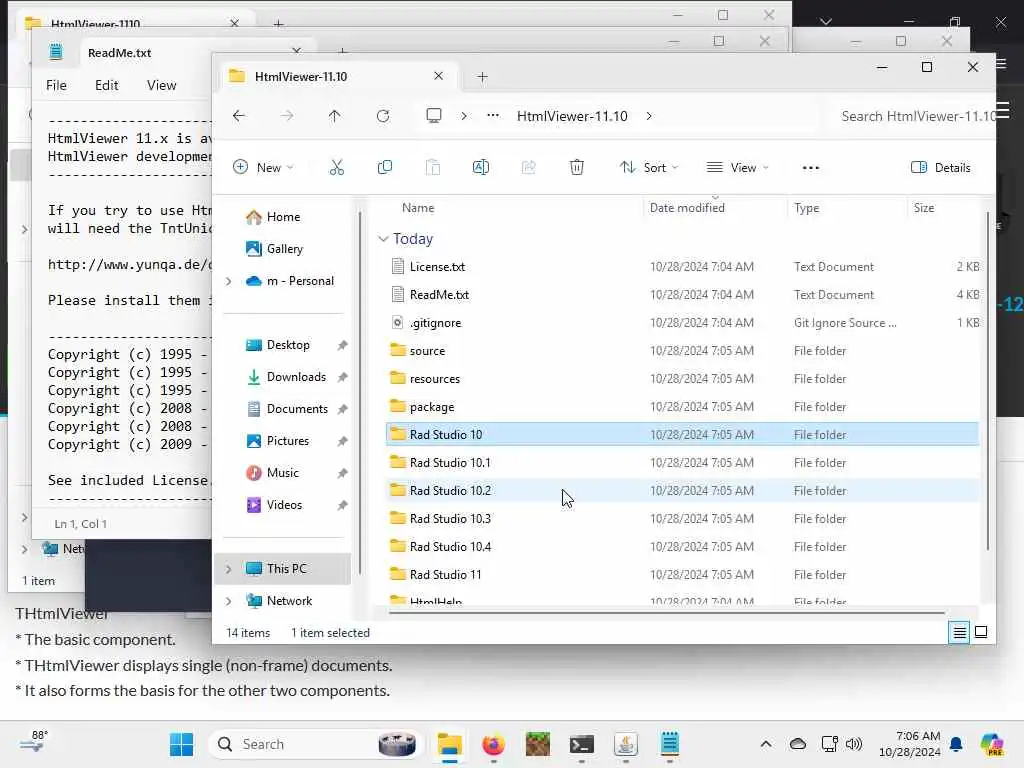Click the Cut scissors icon in Explorer toolbar
The height and width of the screenshot is (768, 1024).
coord(336,168)
